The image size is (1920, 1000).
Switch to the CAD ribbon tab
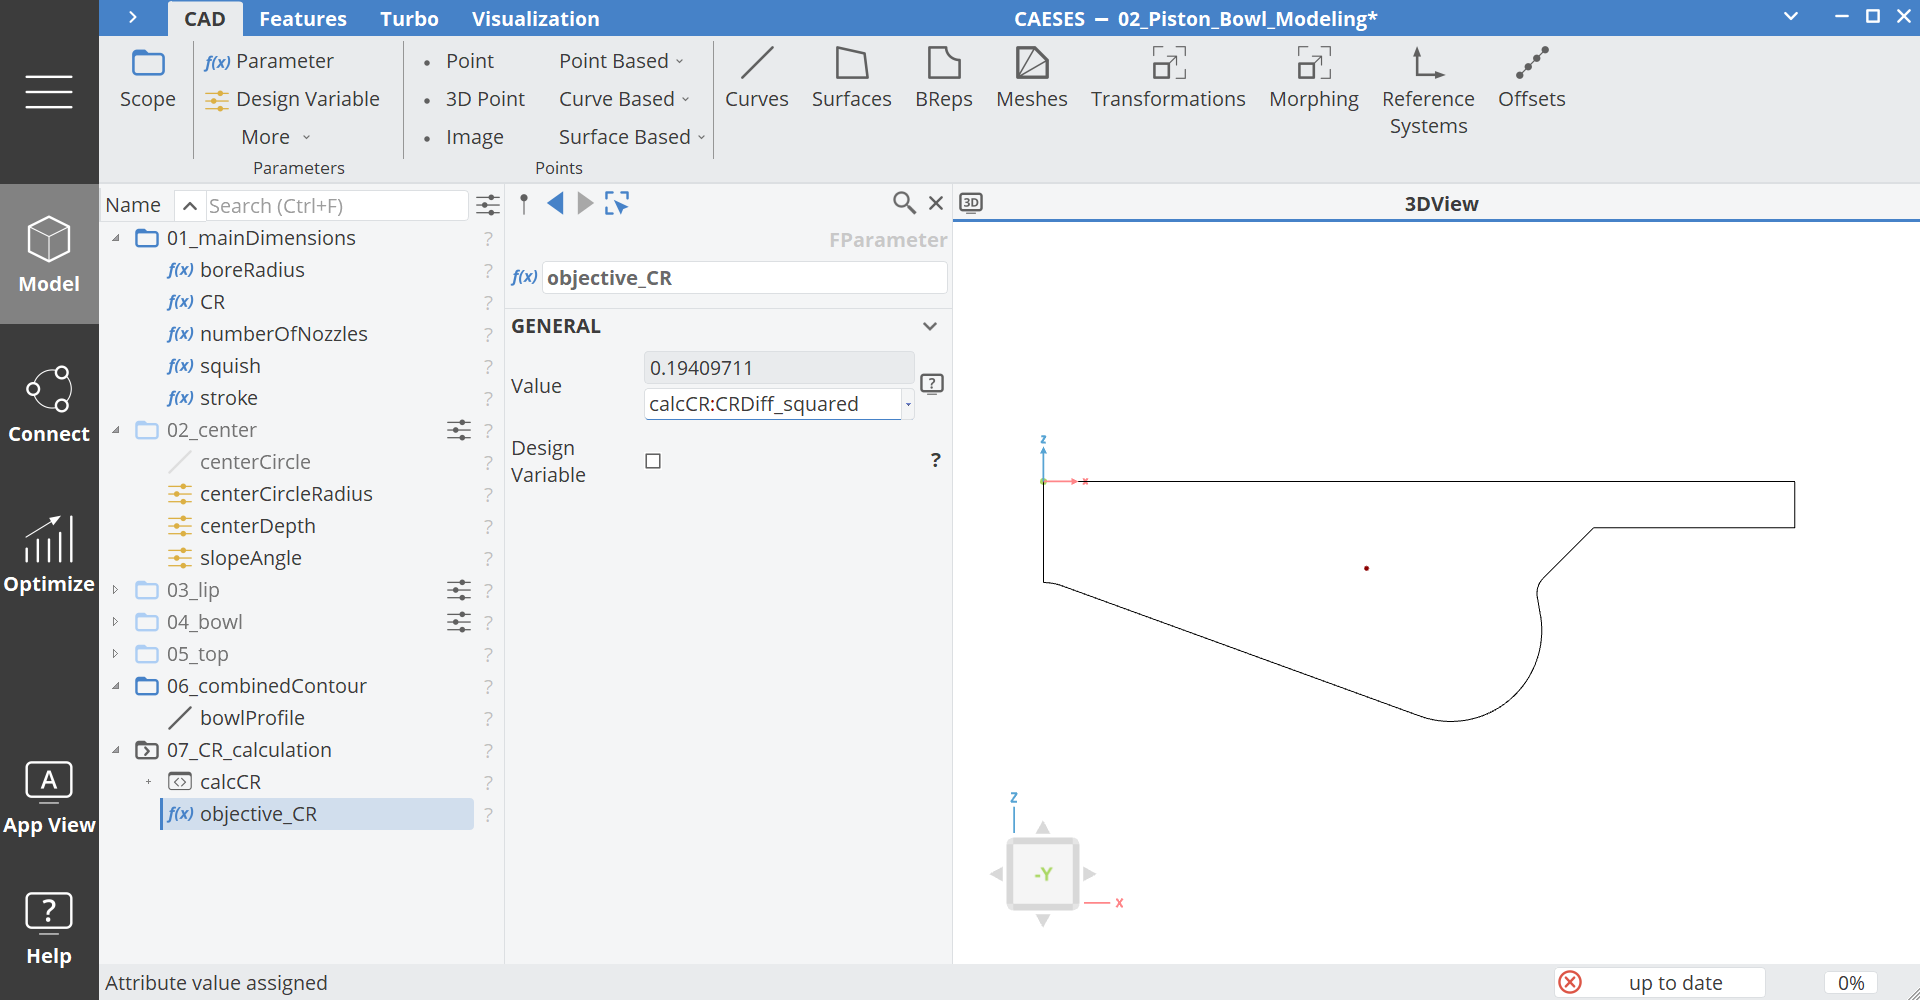205,18
